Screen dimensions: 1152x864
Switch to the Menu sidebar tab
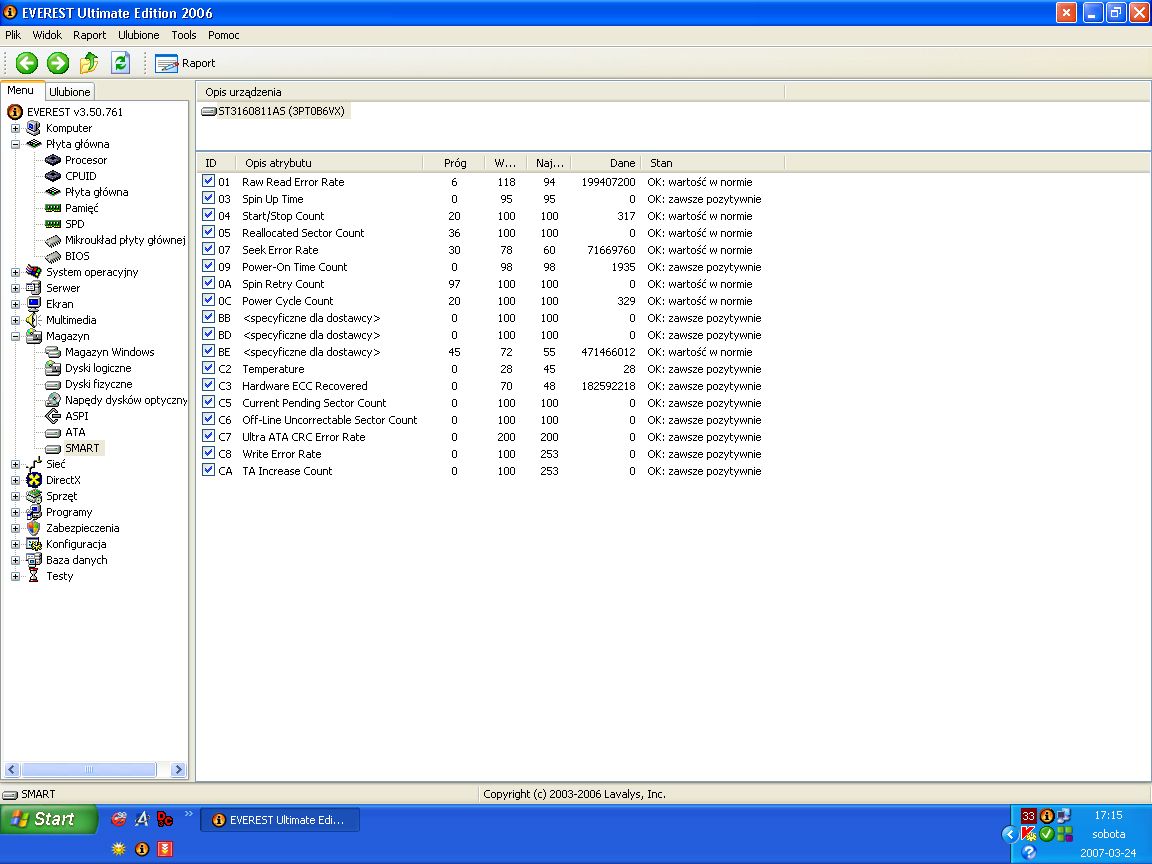[21, 90]
